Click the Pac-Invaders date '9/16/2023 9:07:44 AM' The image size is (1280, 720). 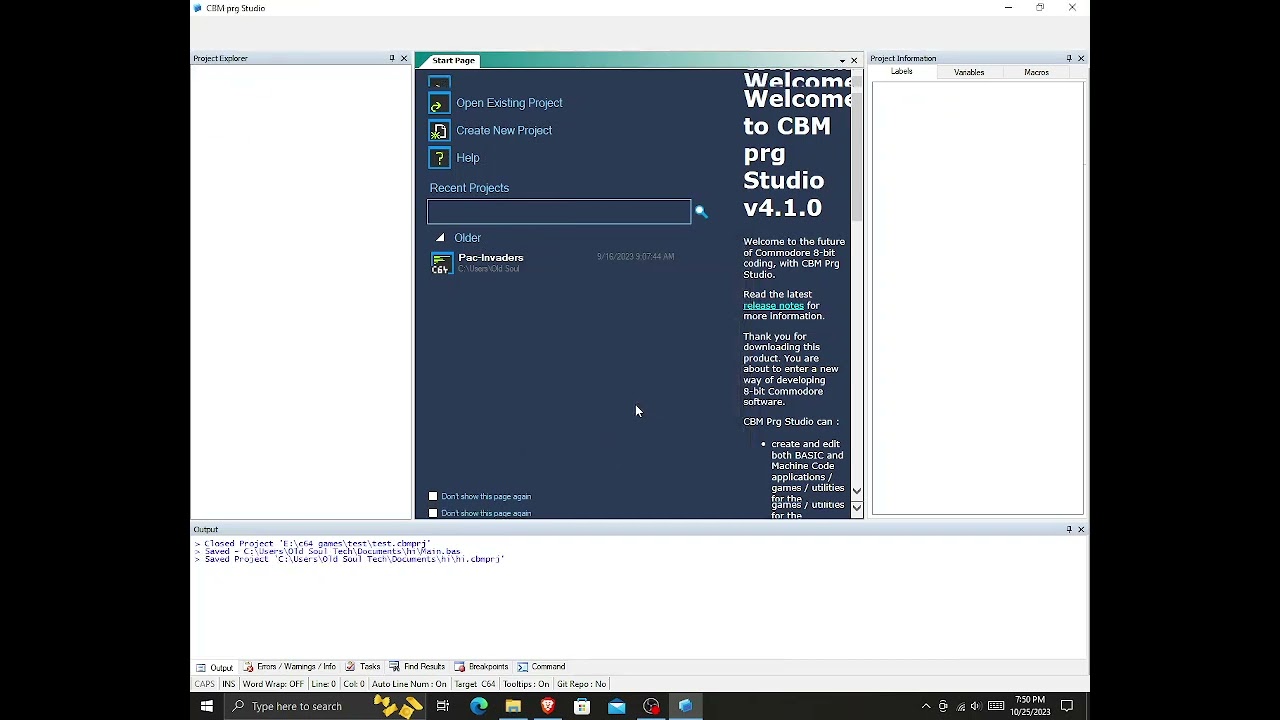[x=635, y=257]
